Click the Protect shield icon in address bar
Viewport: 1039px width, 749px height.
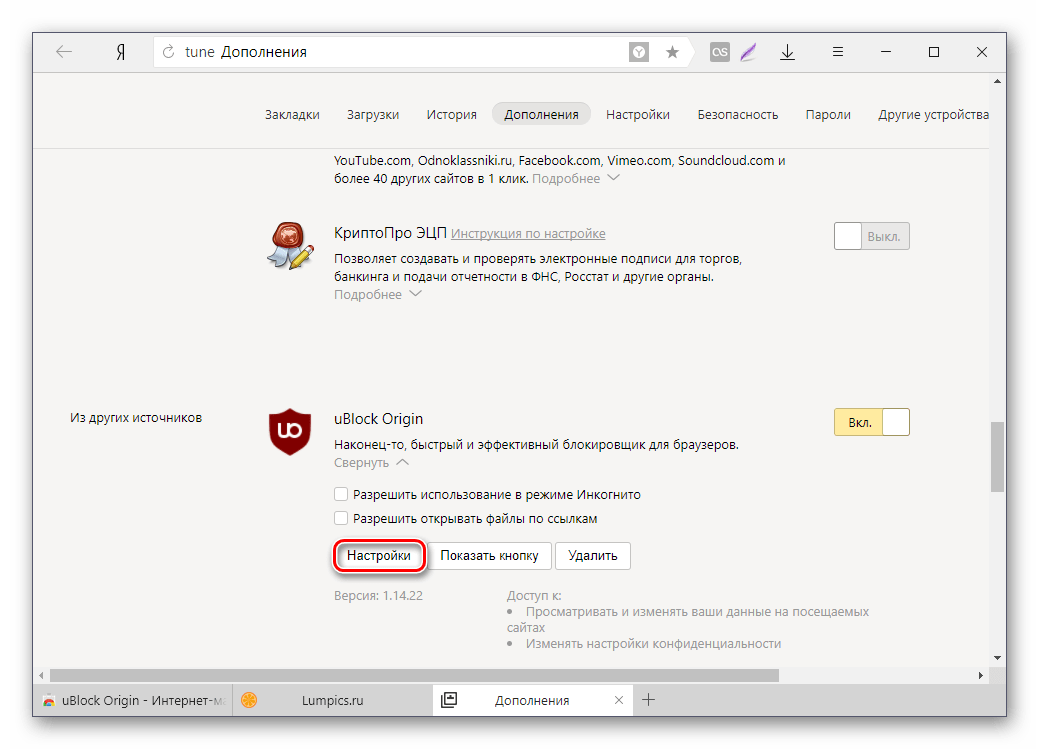(x=639, y=52)
